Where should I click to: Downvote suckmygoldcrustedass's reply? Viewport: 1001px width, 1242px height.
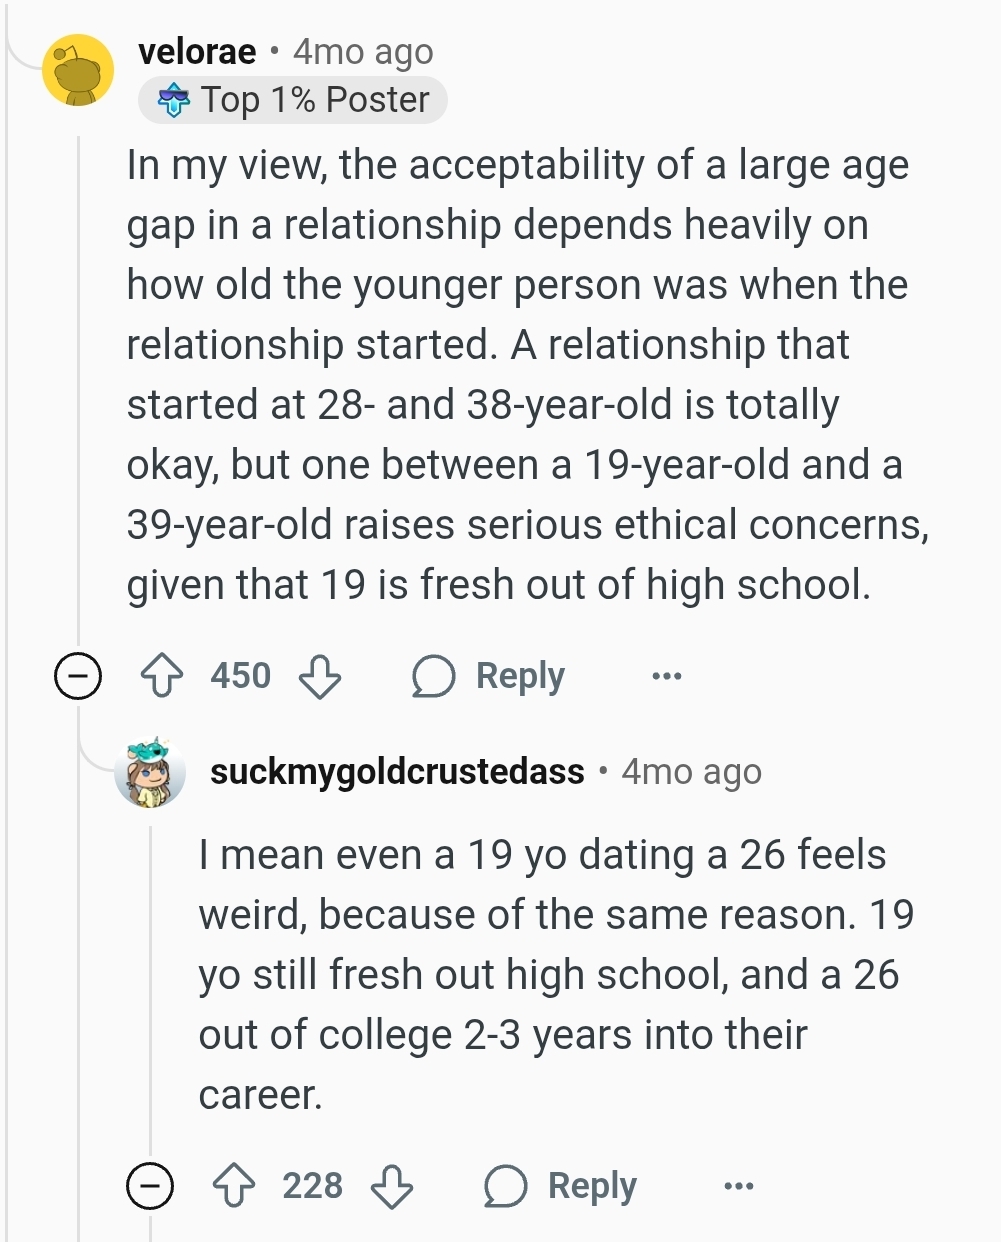click(392, 1186)
